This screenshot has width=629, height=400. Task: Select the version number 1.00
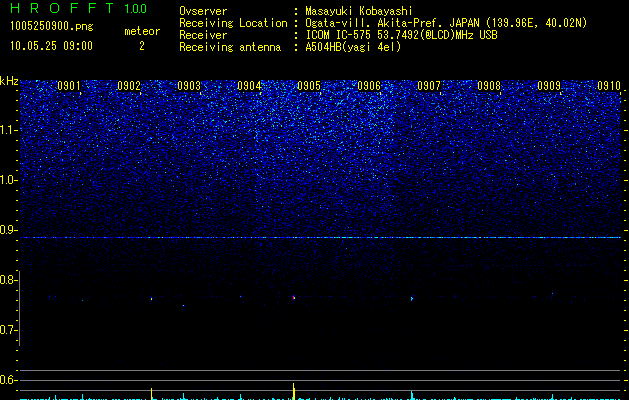click(x=136, y=9)
